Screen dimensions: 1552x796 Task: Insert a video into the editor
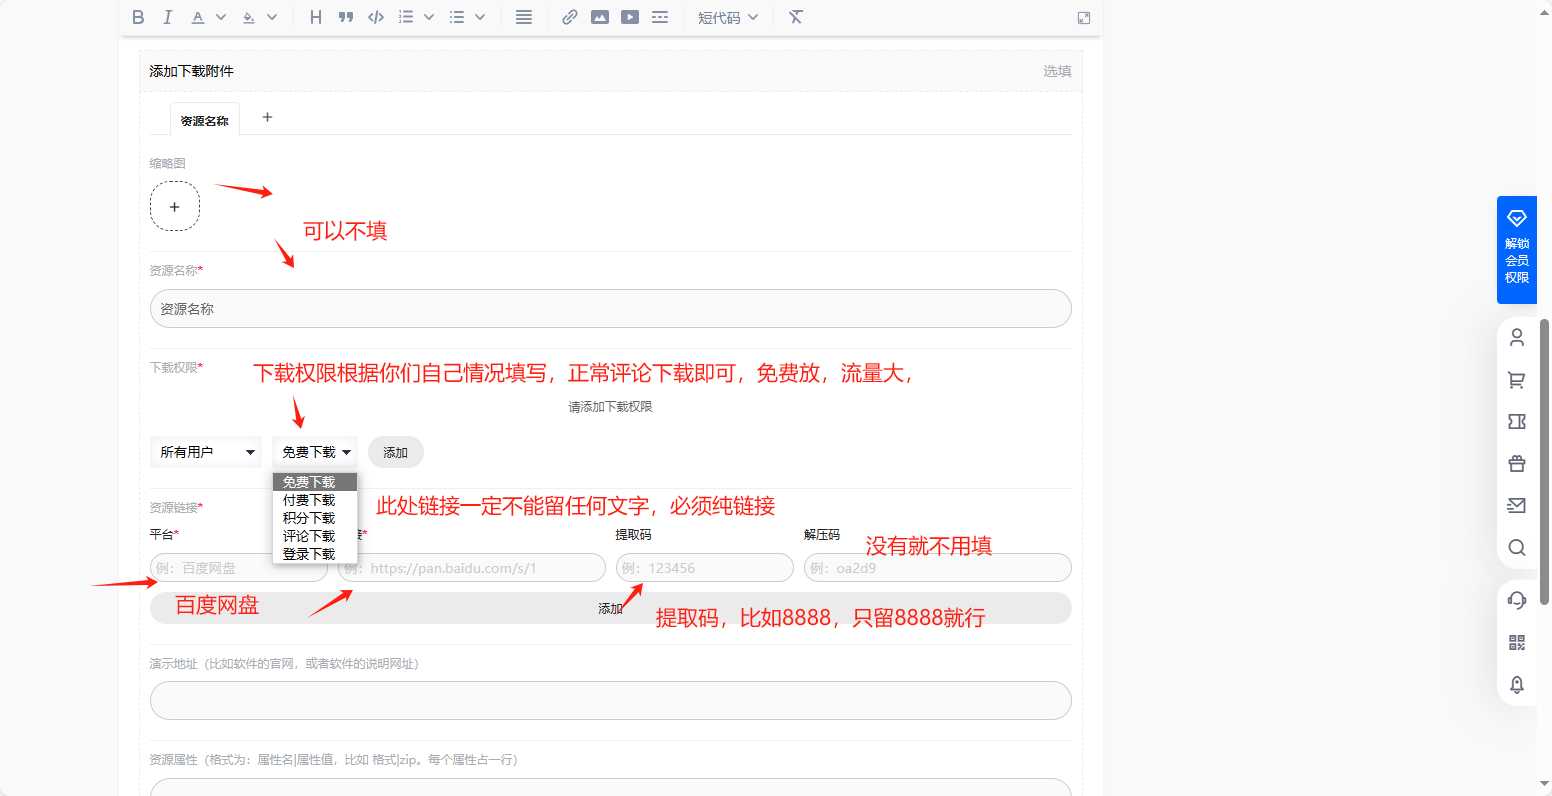[630, 17]
